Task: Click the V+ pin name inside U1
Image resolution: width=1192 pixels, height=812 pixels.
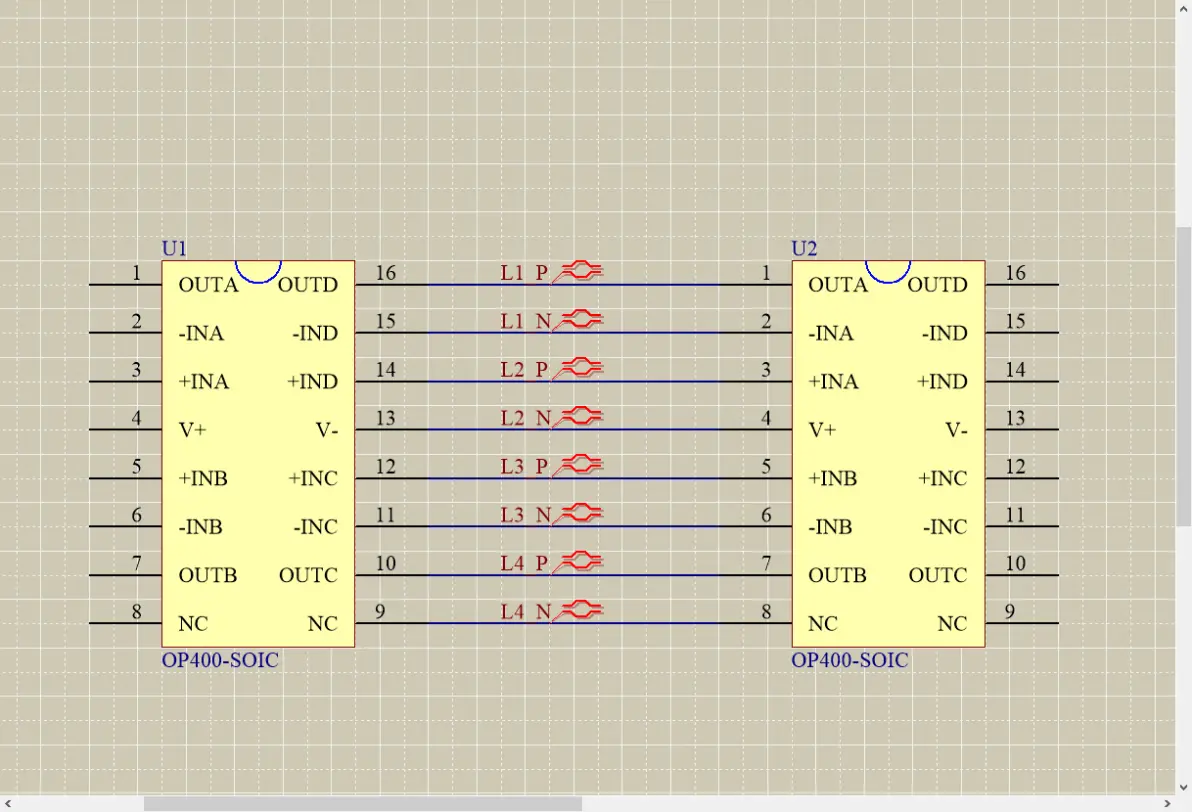Action: pyautogui.click(x=193, y=430)
